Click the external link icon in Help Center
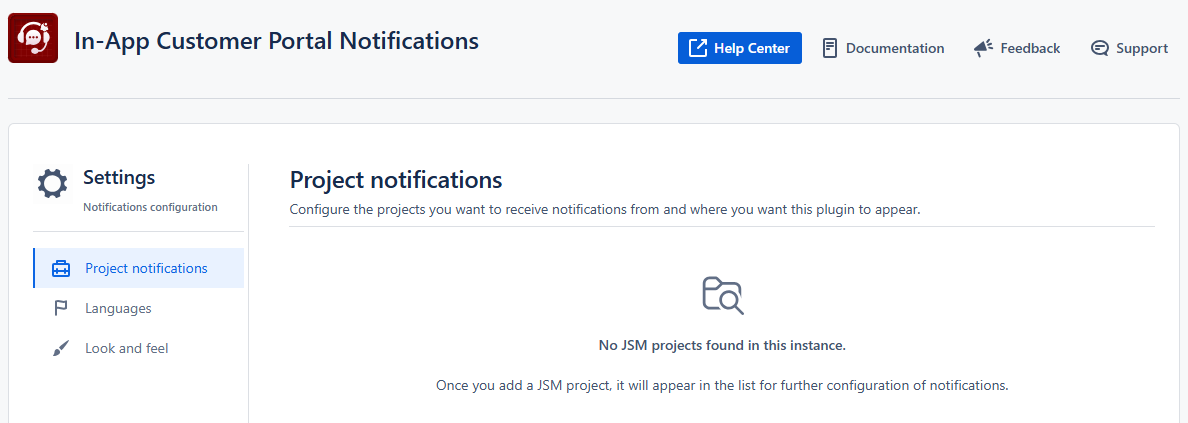This screenshot has height=423, width=1188. (697, 48)
